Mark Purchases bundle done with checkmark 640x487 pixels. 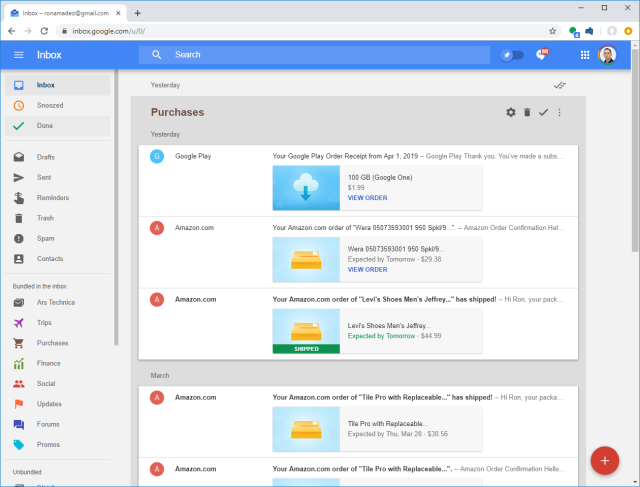pyautogui.click(x=543, y=112)
